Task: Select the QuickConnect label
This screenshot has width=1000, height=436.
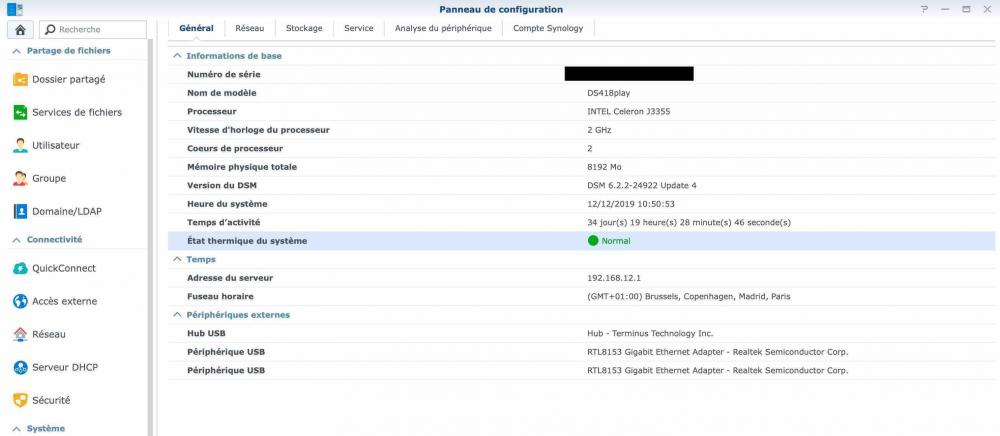Action: pos(64,268)
